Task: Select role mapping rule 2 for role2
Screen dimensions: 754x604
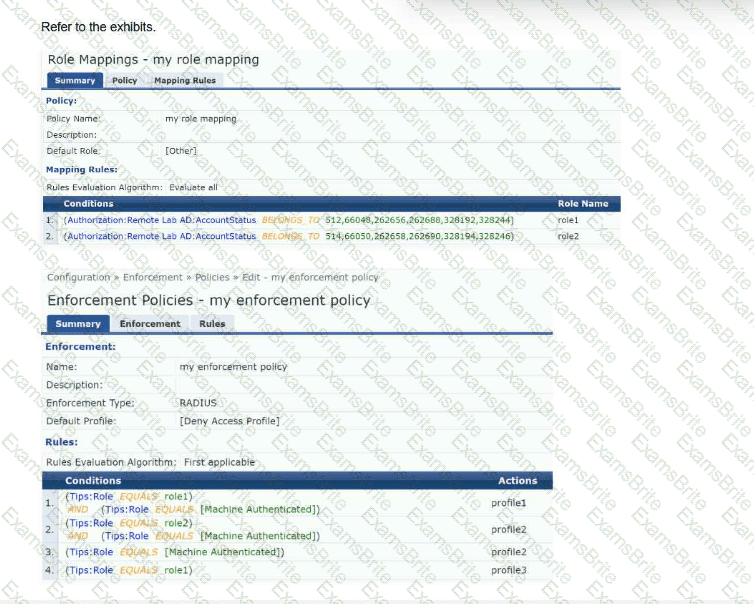Action: tap(332, 236)
